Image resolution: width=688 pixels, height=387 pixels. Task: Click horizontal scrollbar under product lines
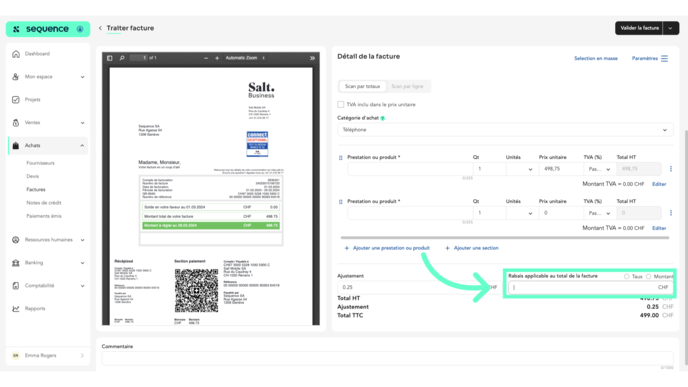click(x=505, y=238)
